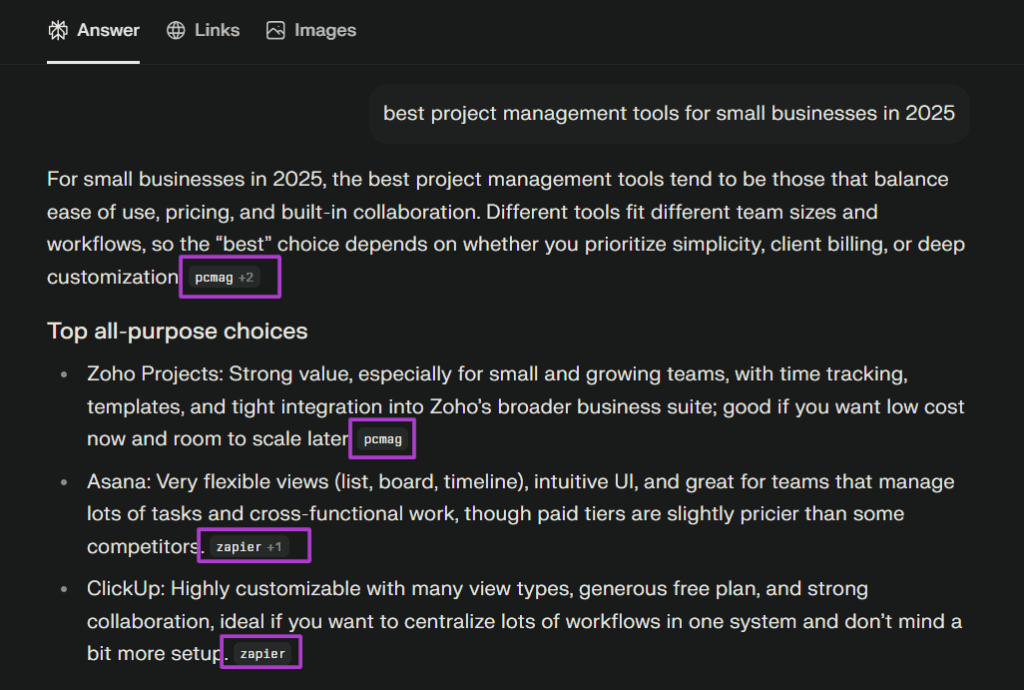Viewport: 1024px width, 690px height.
Task: Click the underline indicator beneath the Answer tab
Action: point(93,62)
